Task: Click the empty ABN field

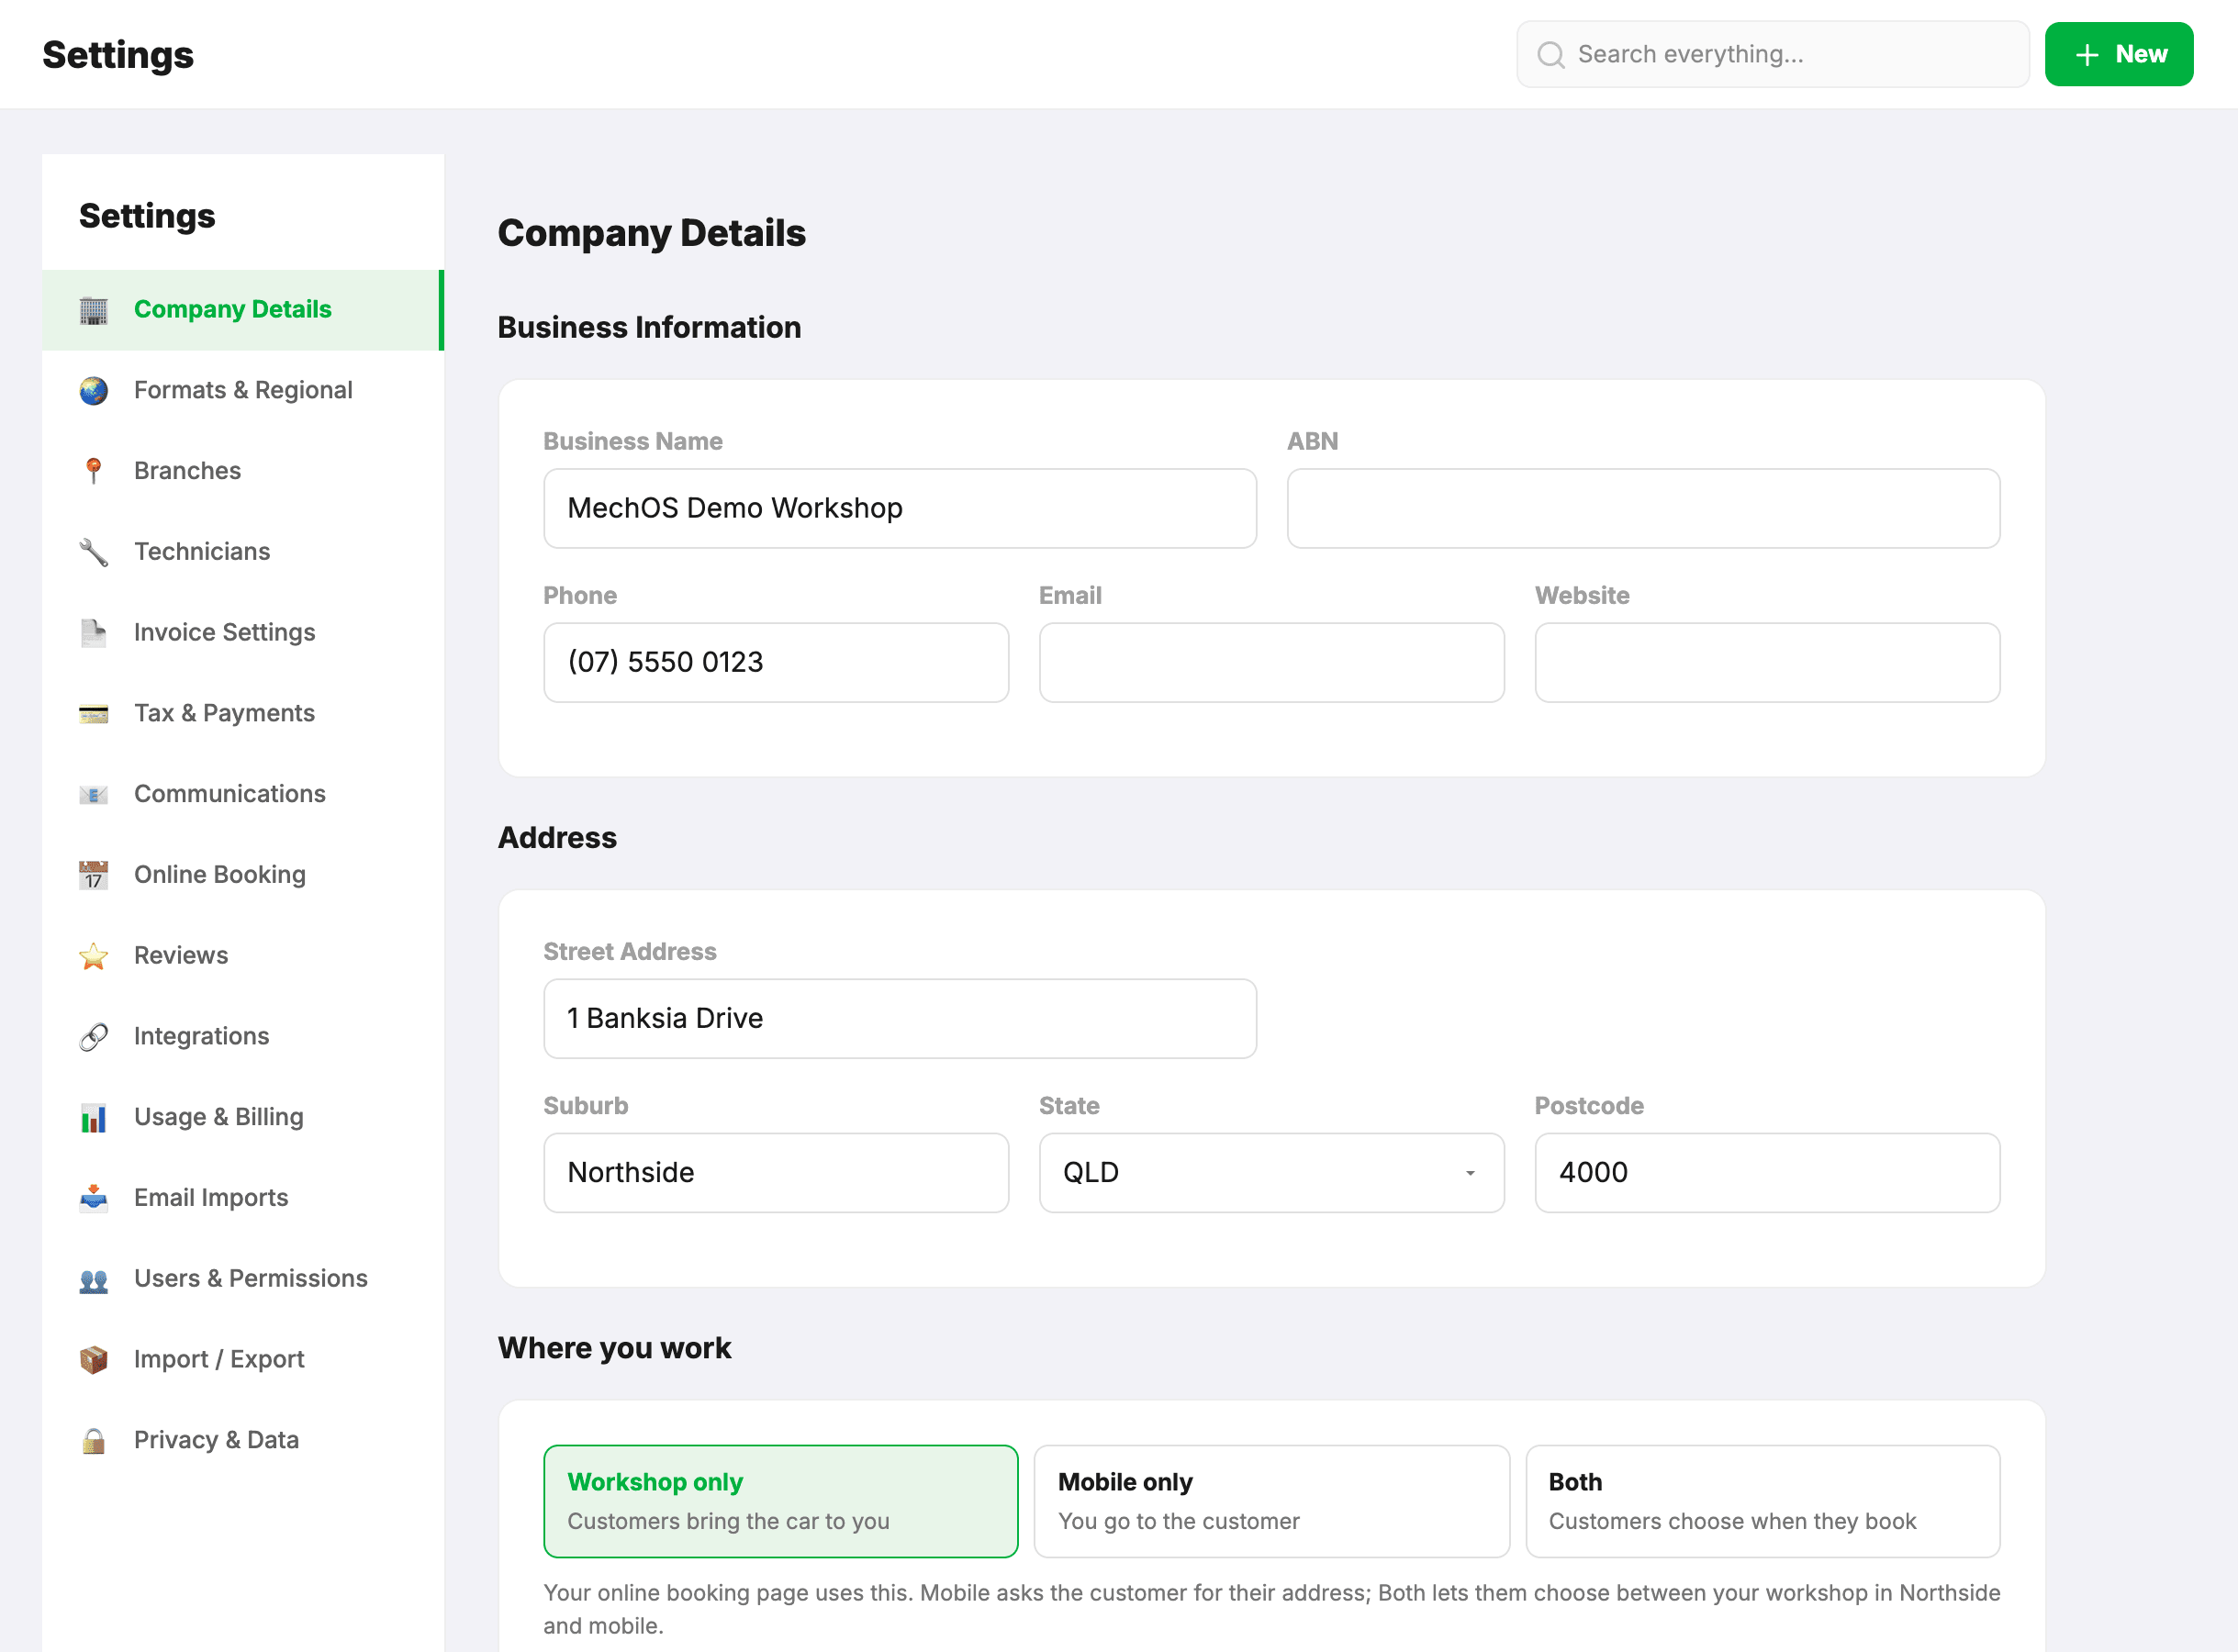Action: 1643,509
